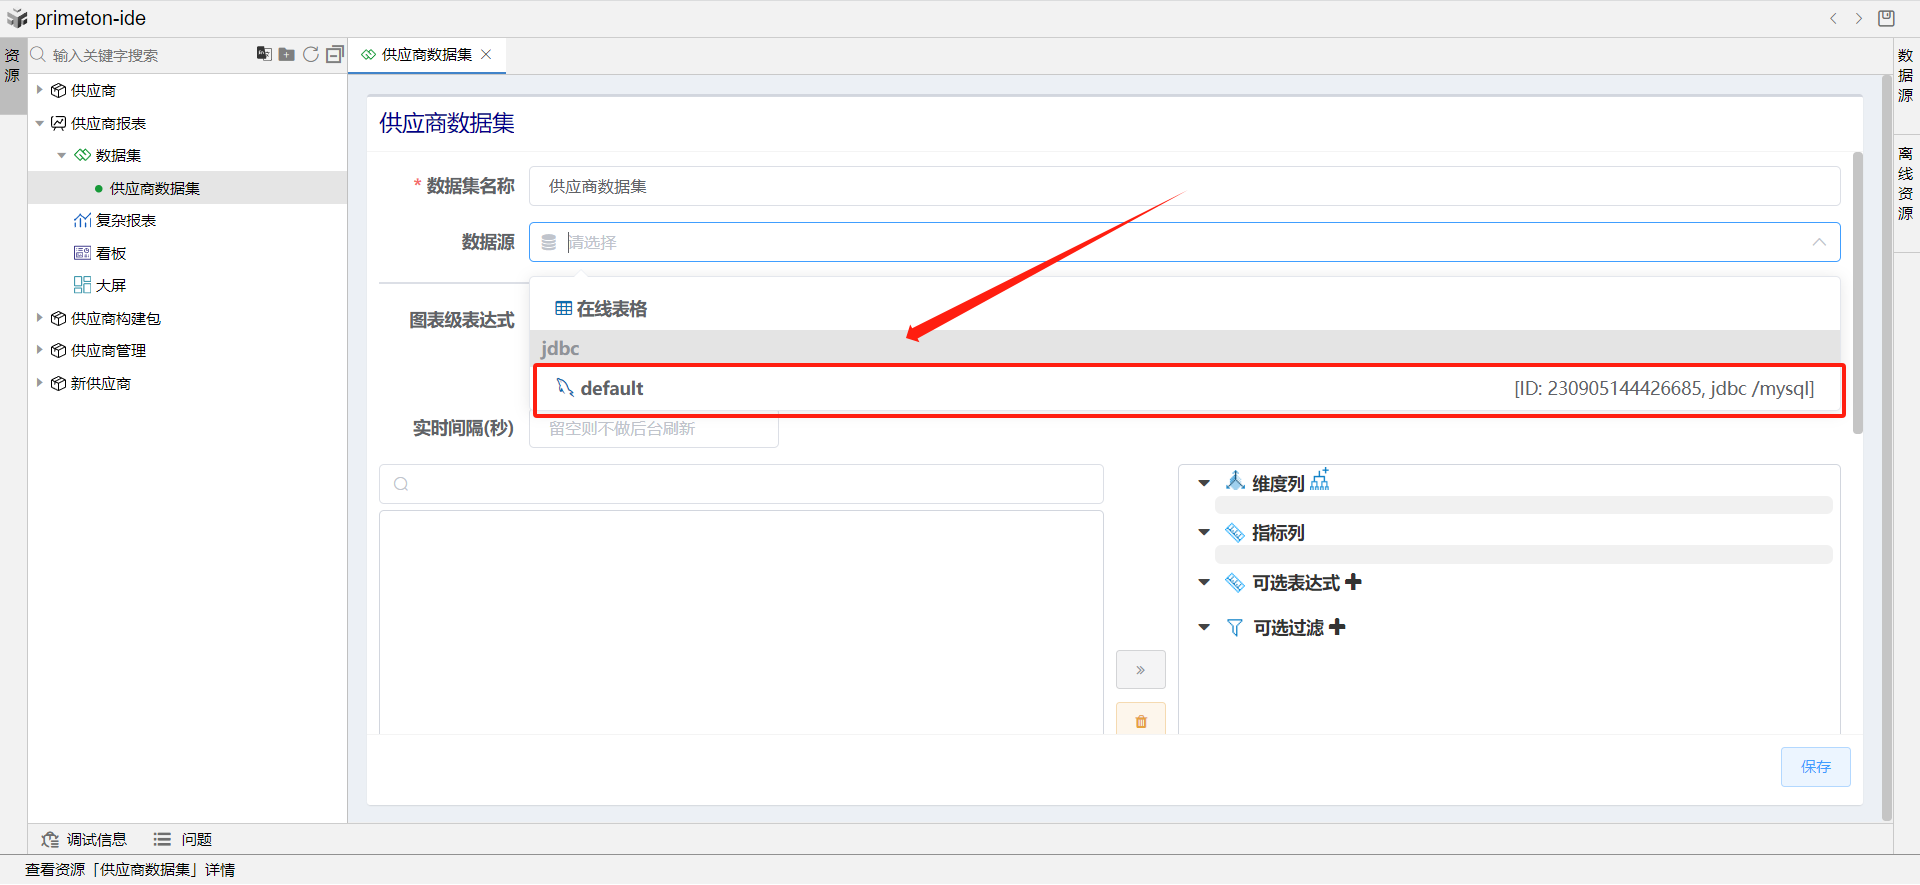The height and width of the screenshot is (885, 1920).
Task: Open 复杂报表 in the resource tree
Action: (125, 221)
